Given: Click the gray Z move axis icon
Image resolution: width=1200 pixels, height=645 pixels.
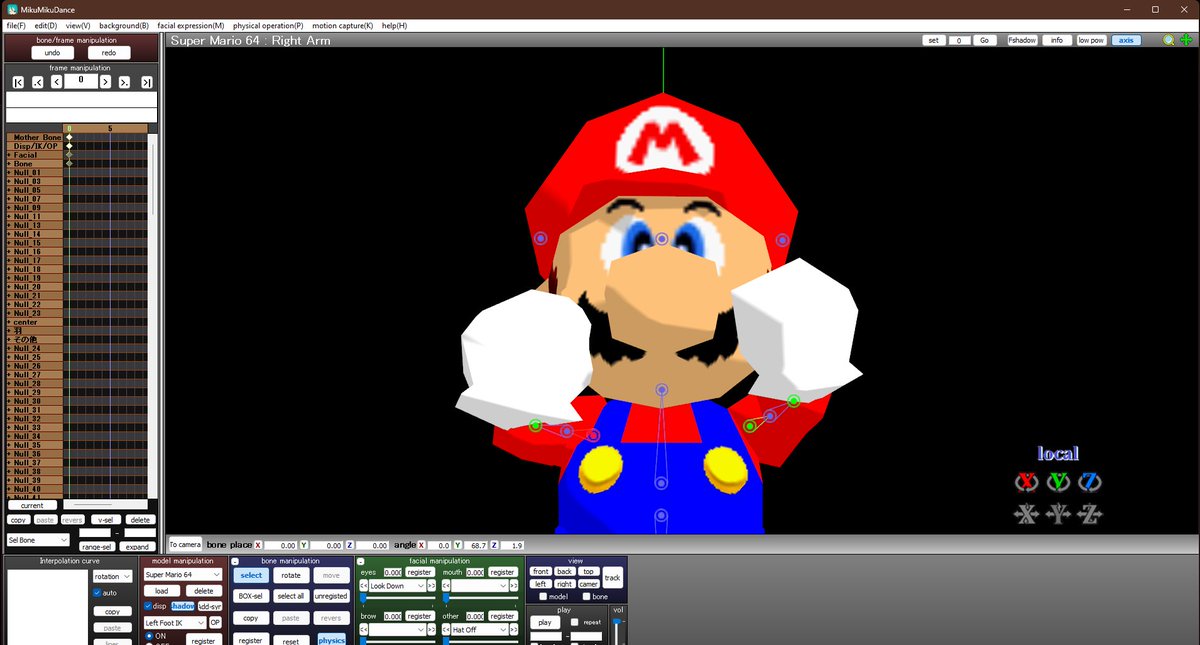Looking at the screenshot, I should [x=1090, y=515].
